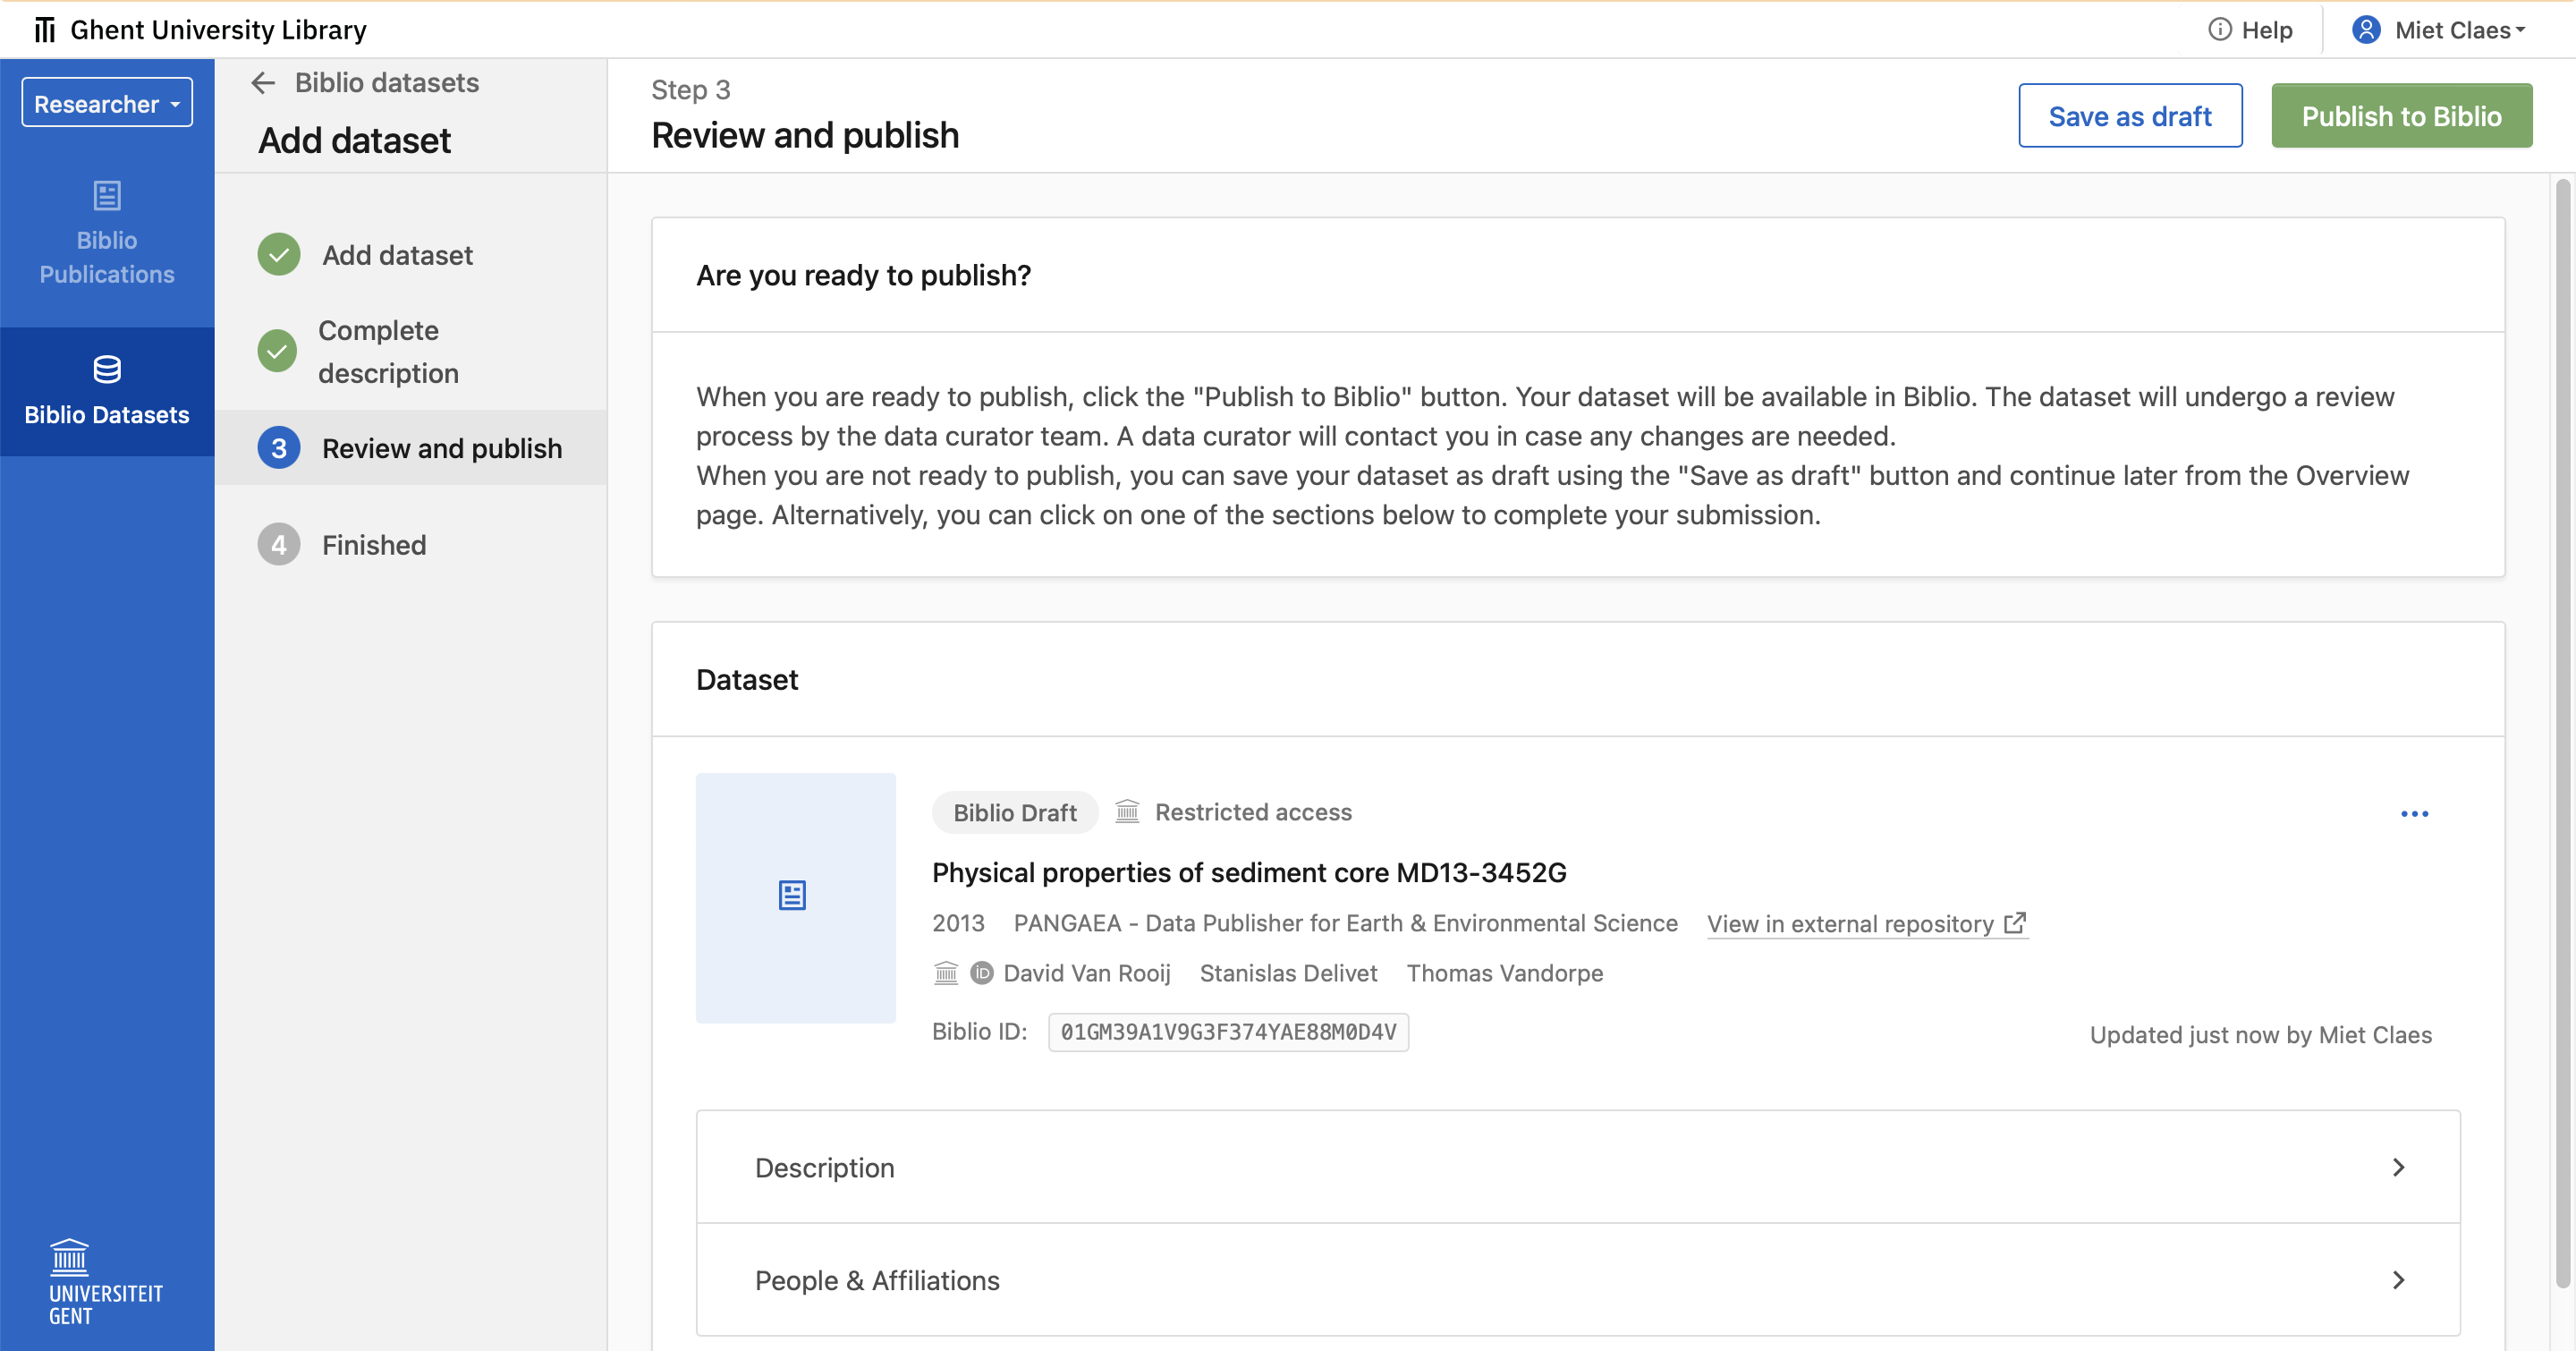Click the back arrow to Biblio datasets
Image resolution: width=2576 pixels, height=1351 pixels.
pos(262,83)
